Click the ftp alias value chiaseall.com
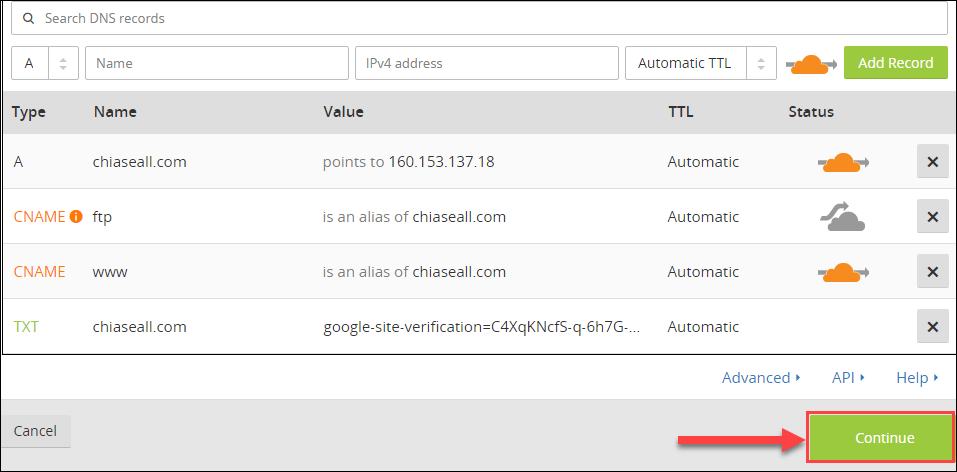Image resolution: width=957 pixels, height=472 pixels. coord(459,217)
